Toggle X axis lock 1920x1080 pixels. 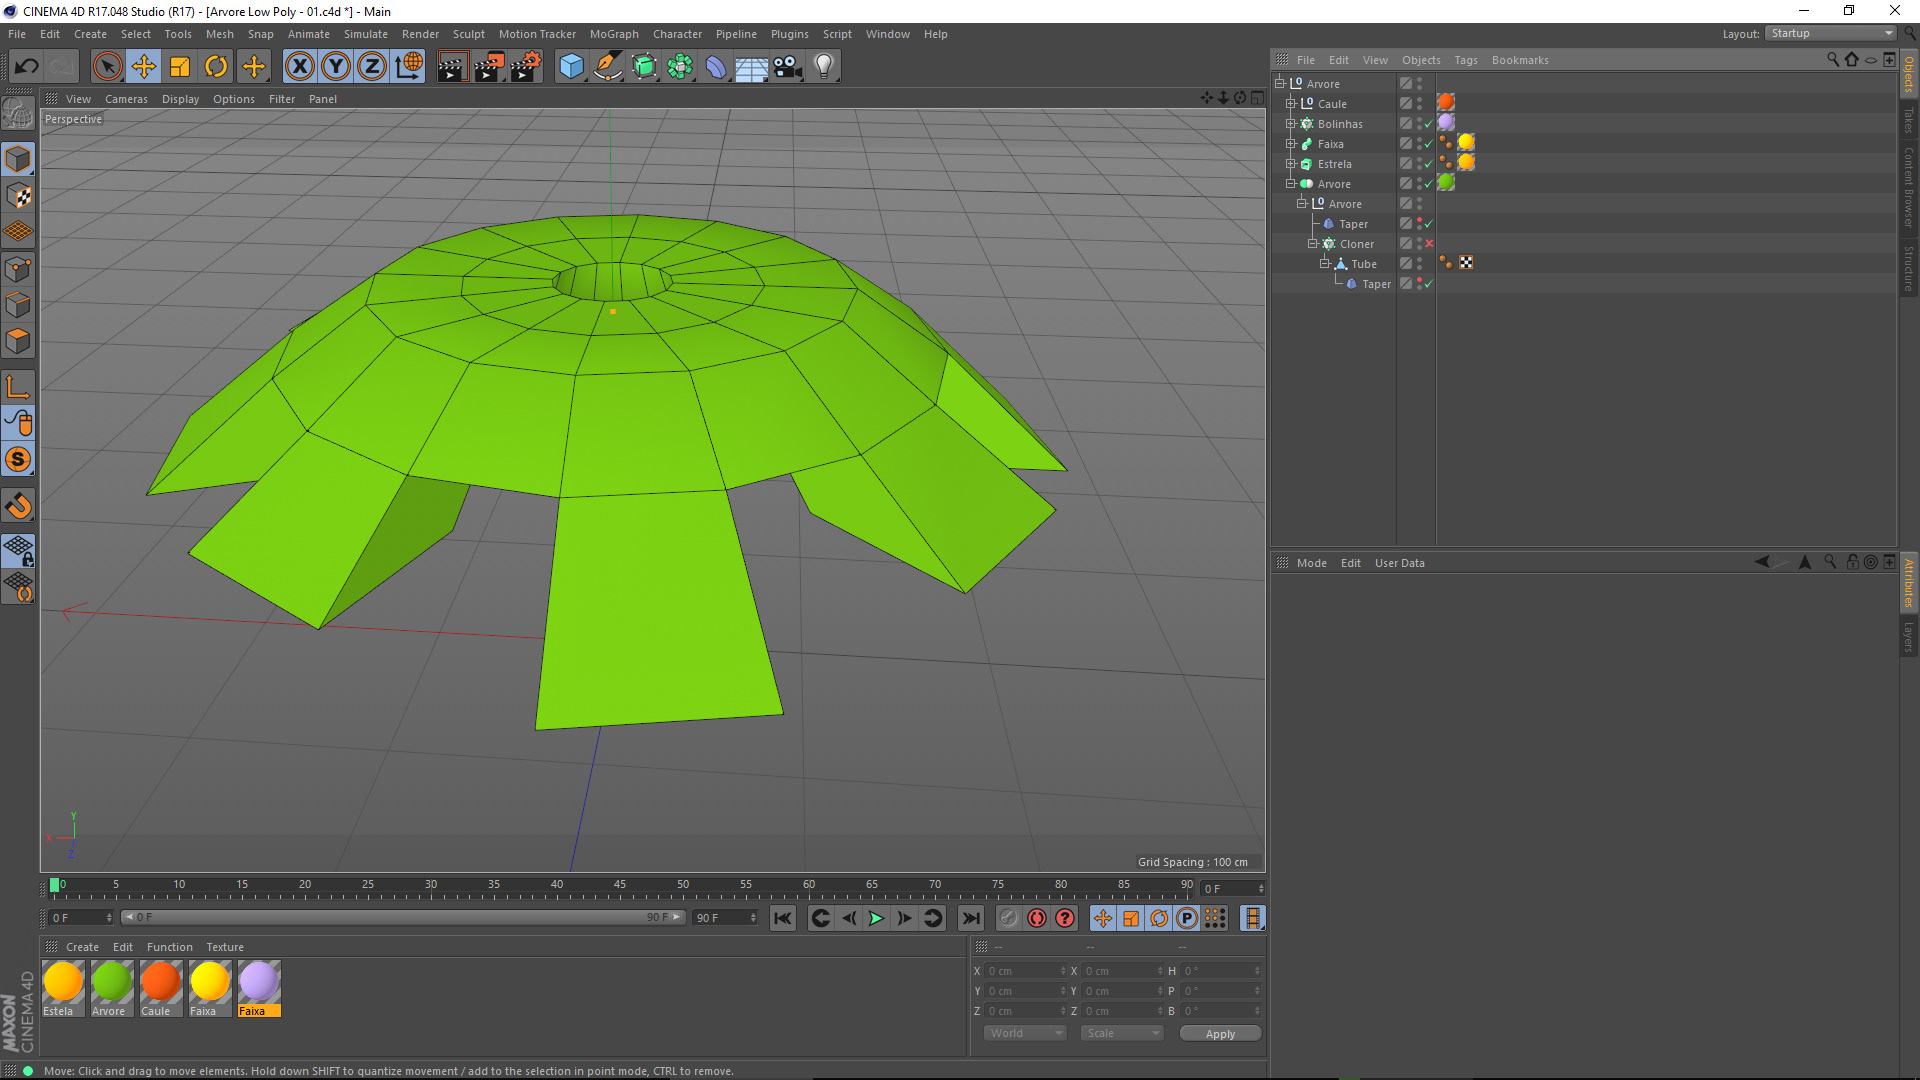tap(299, 67)
